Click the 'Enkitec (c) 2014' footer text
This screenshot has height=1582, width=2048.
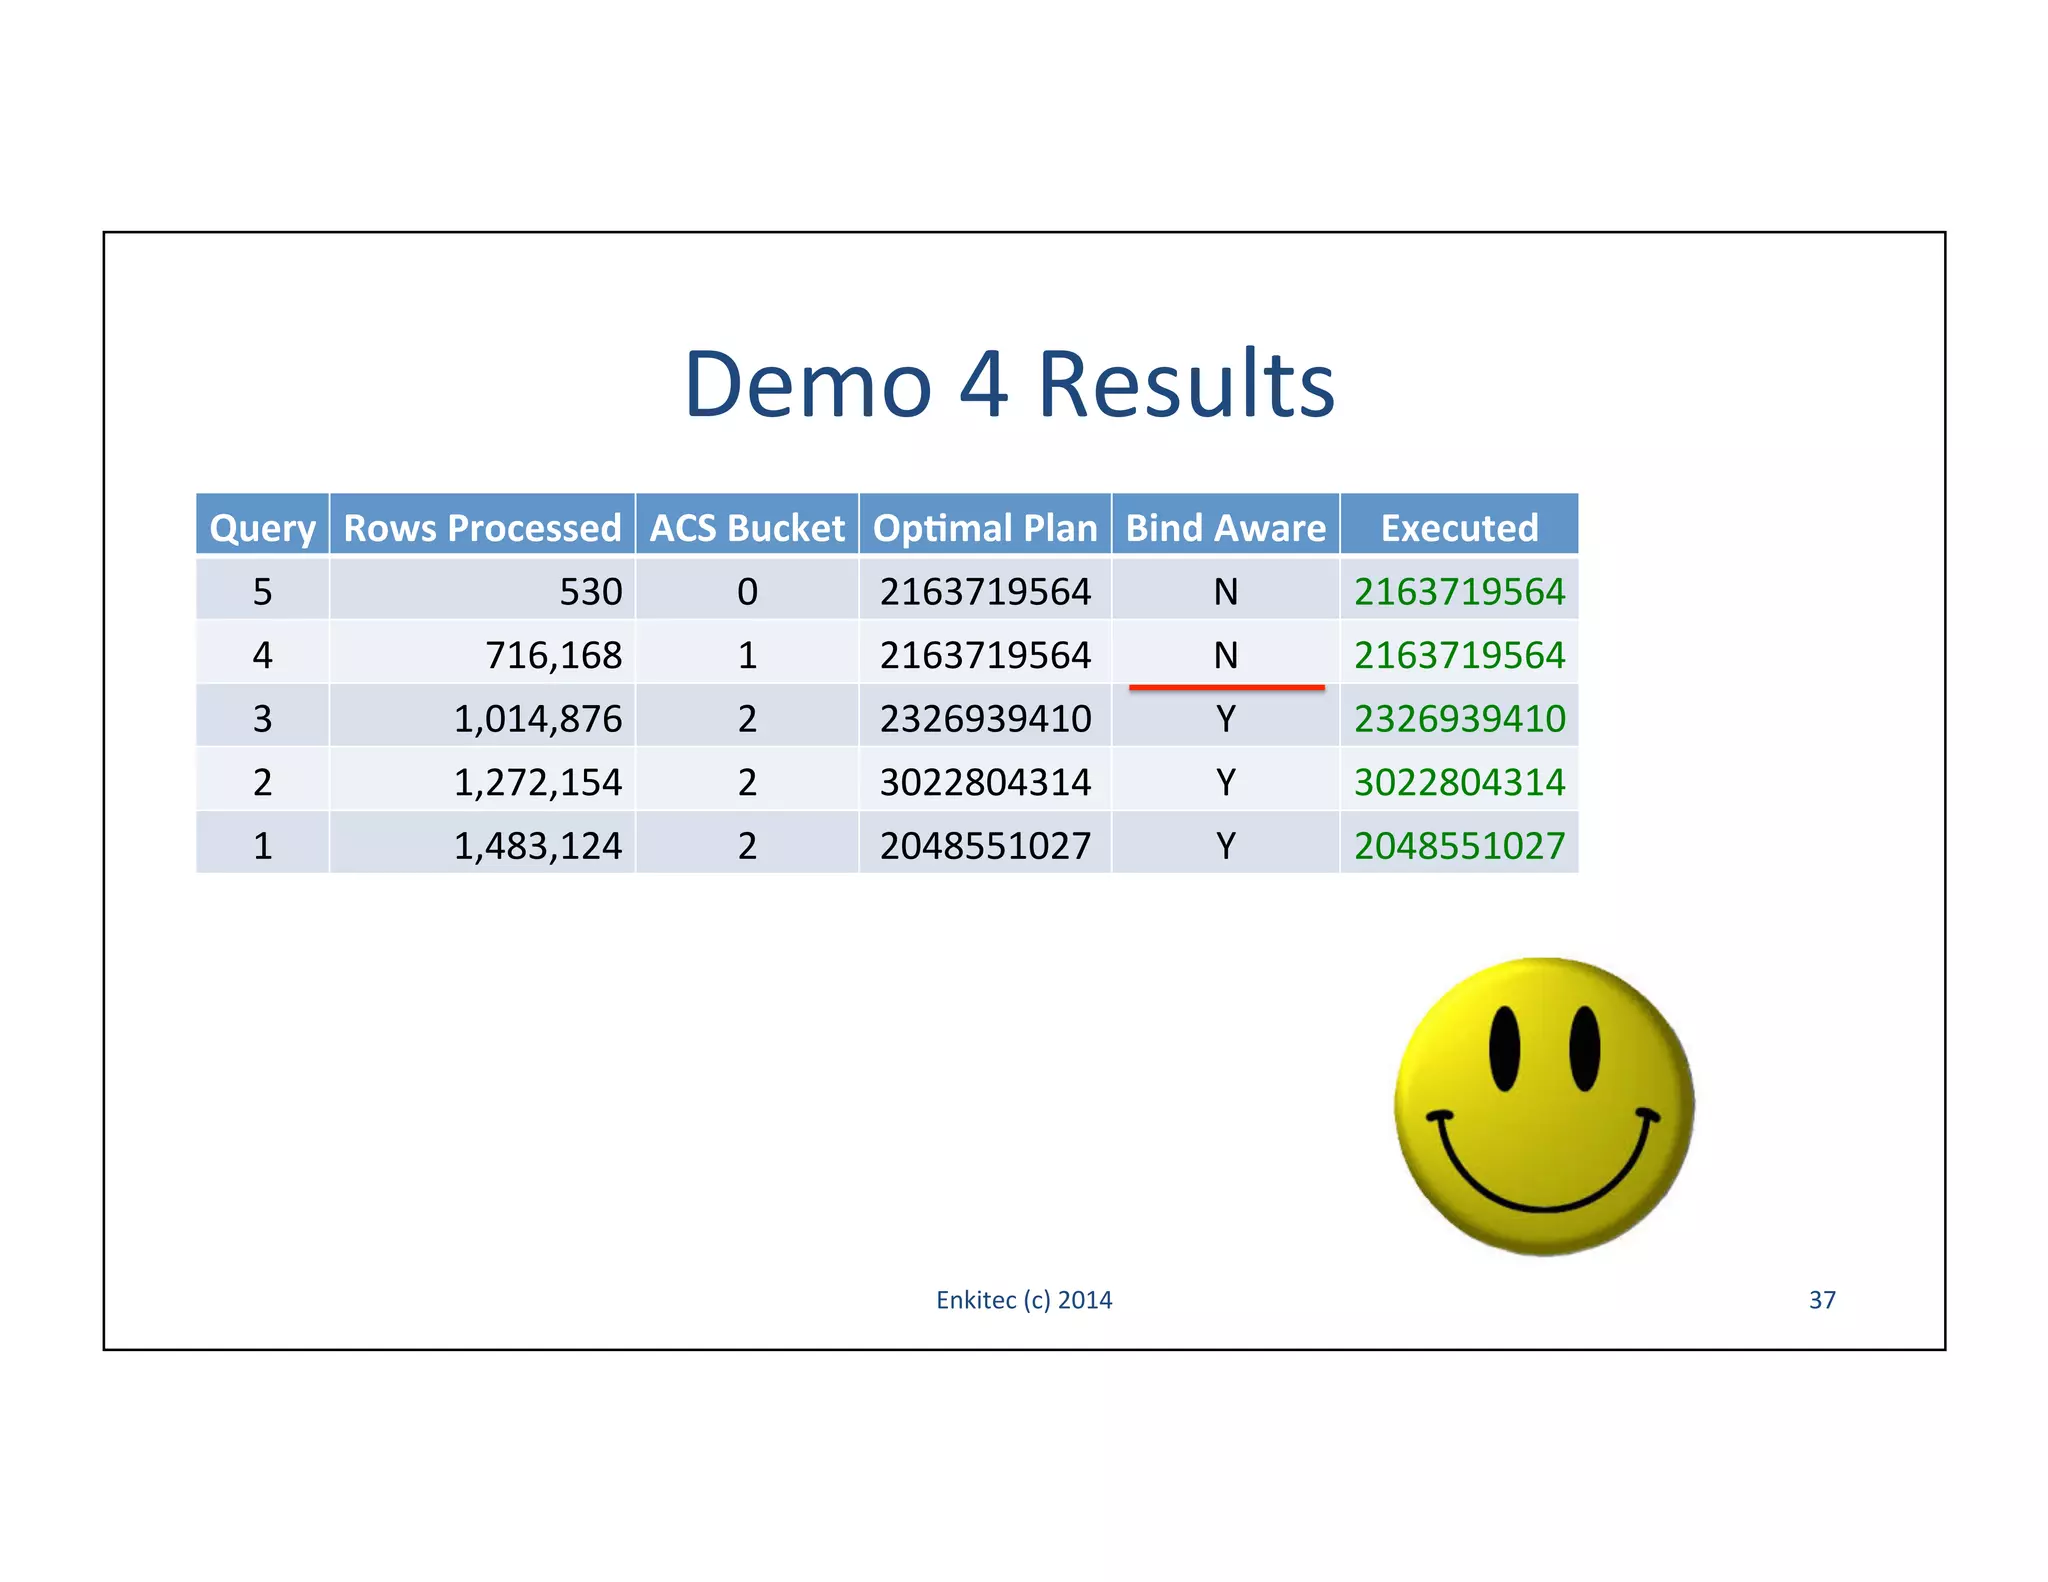pyautogui.click(x=1024, y=1300)
